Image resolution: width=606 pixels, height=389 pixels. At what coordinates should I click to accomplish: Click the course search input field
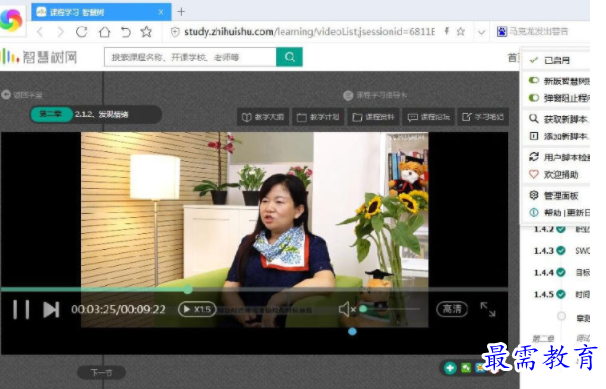tap(190, 57)
